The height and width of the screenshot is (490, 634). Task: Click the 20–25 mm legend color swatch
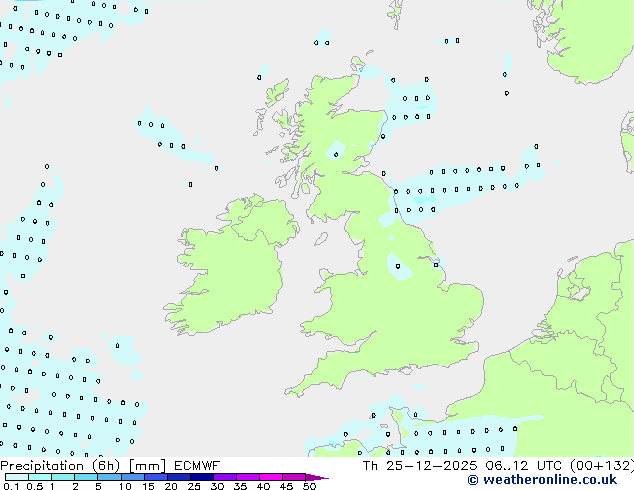click(x=178, y=477)
